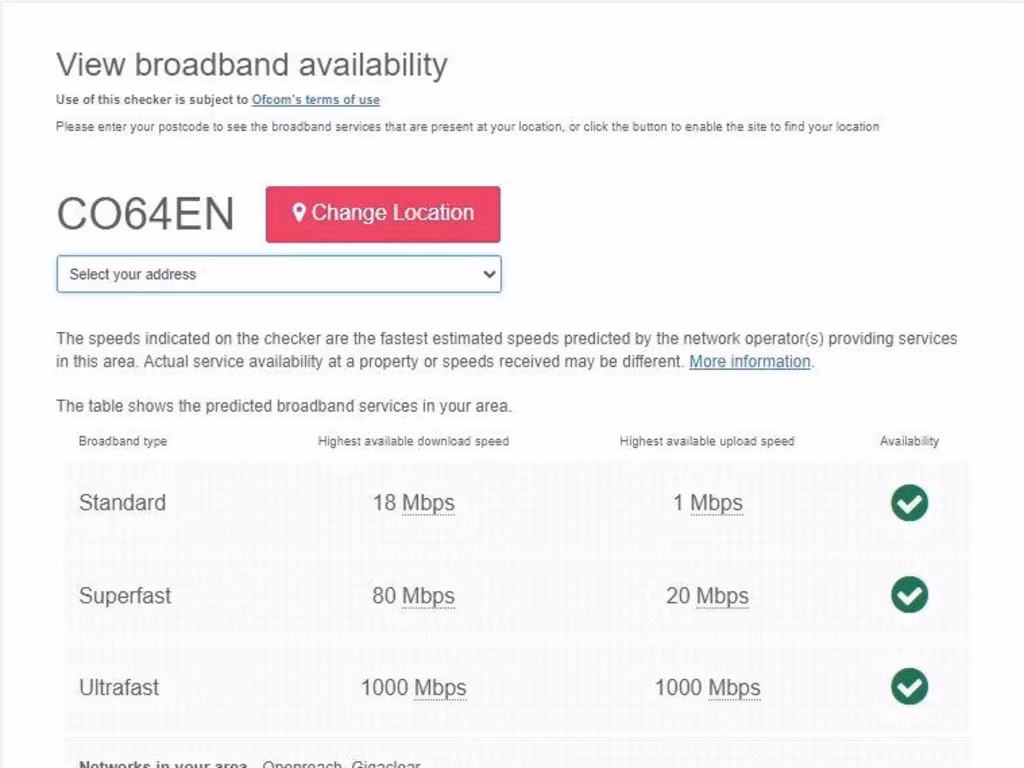Click the Superfast availability checkmark icon

point(909,595)
